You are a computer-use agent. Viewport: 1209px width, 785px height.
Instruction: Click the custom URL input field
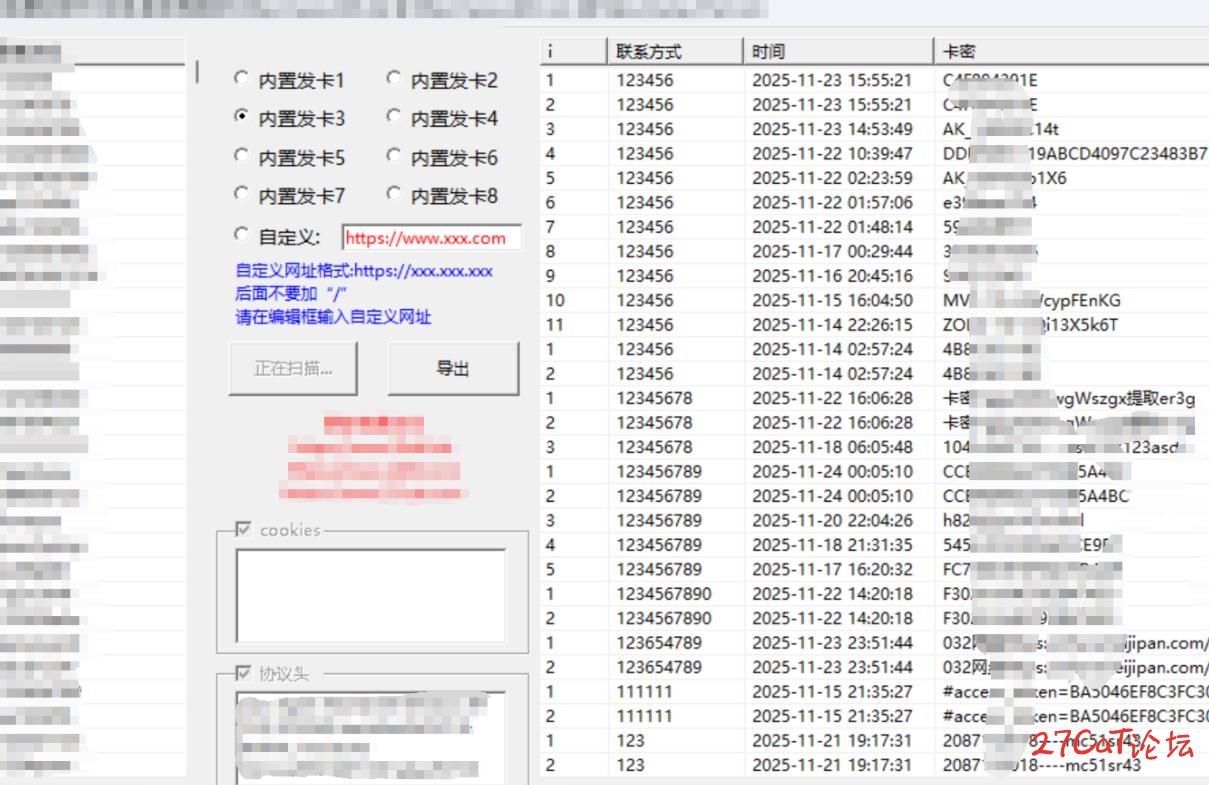[x=431, y=238]
